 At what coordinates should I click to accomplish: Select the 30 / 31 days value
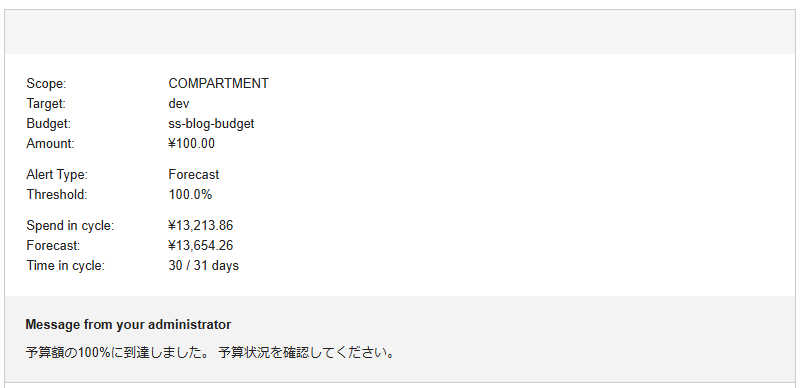[203, 265]
